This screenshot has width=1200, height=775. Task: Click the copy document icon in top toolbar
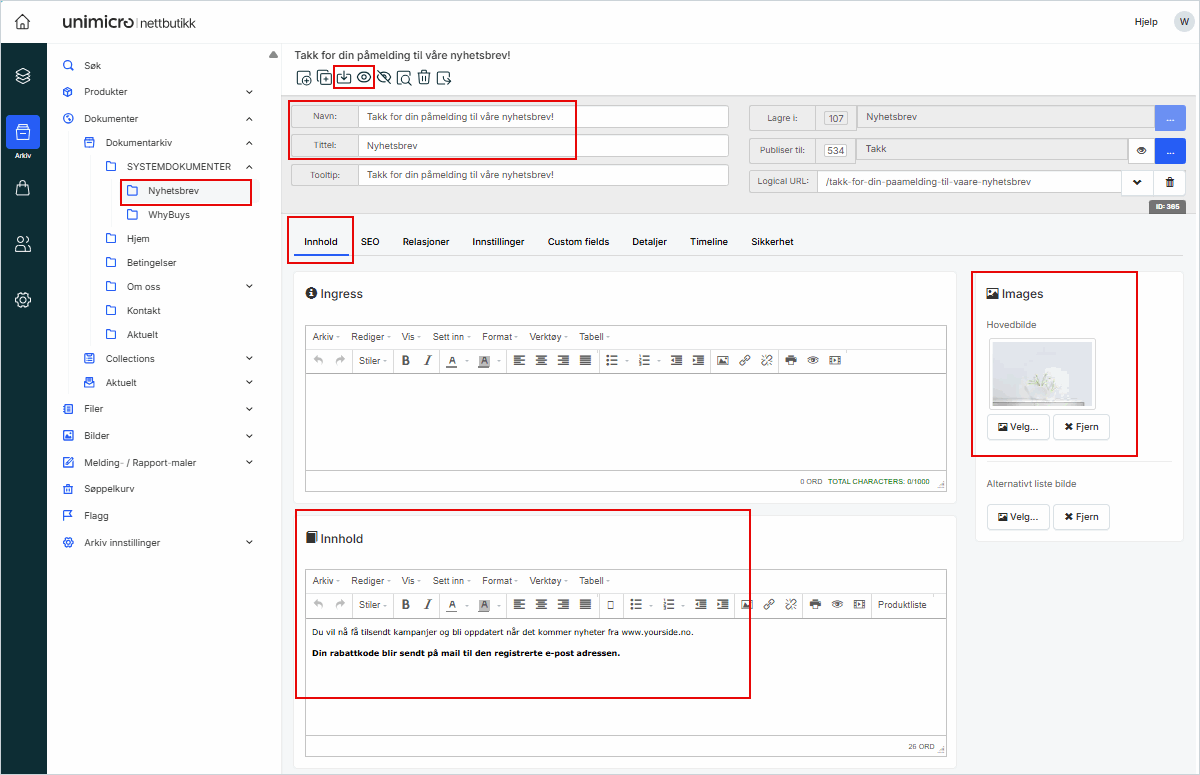324,78
